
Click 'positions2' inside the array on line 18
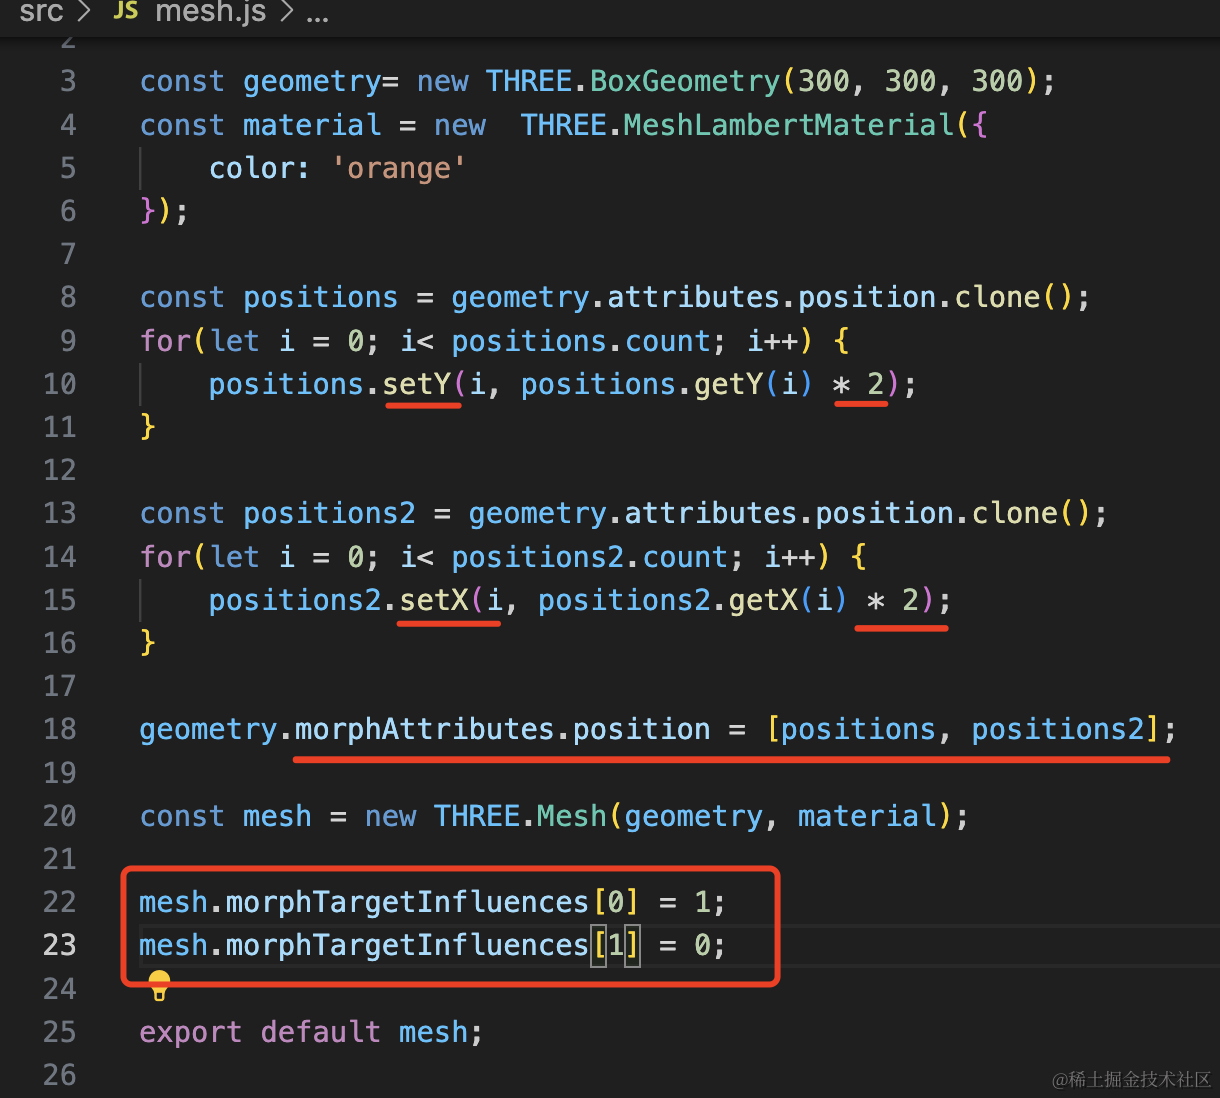1058,729
